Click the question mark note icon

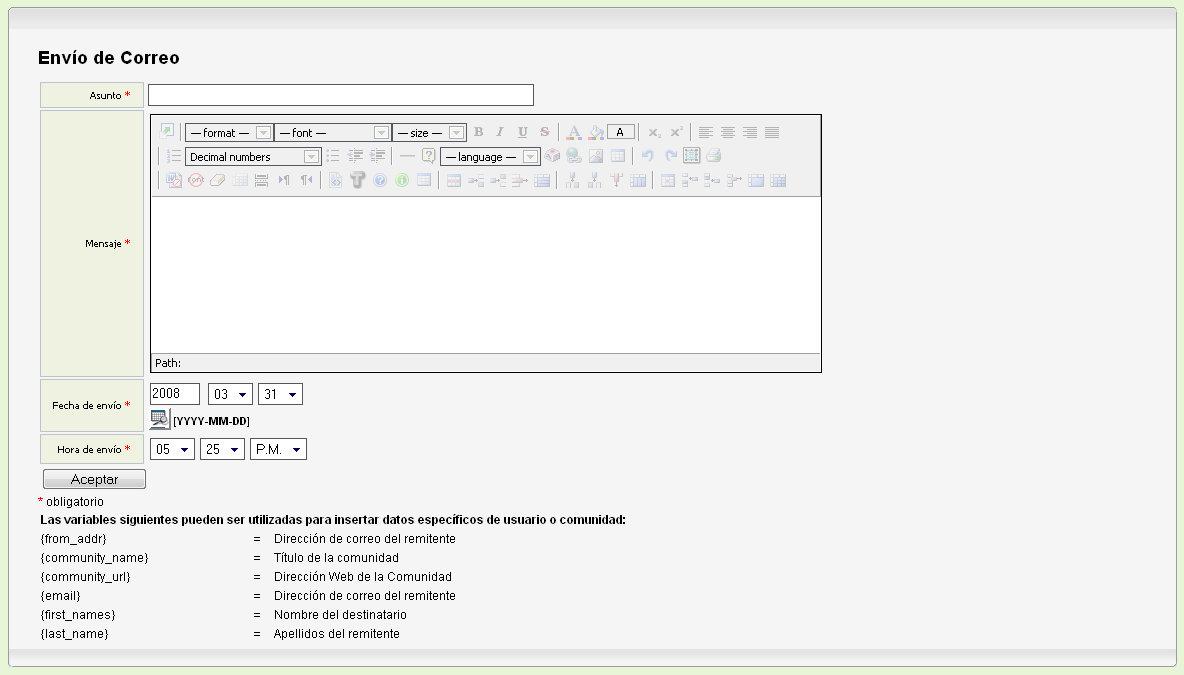coord(429,156)
